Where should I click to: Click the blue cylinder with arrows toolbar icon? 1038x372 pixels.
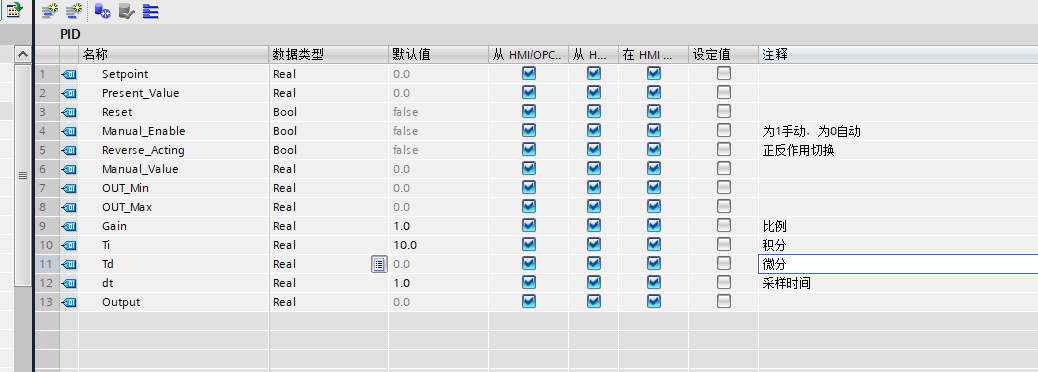[102, 11]
